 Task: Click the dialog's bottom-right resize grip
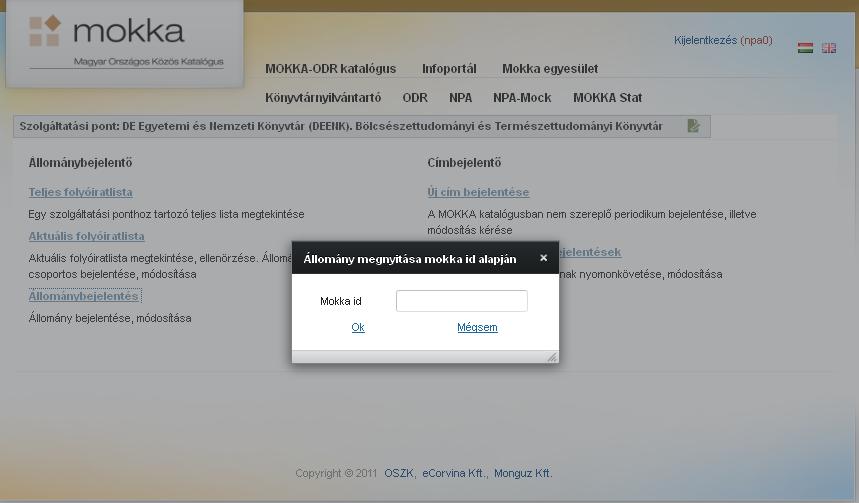click(x=551, y=356)
